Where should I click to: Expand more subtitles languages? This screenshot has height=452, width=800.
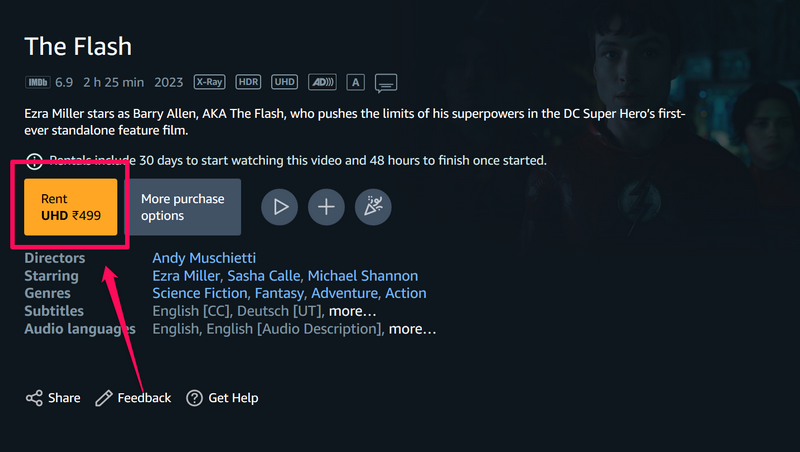point(355,311)
